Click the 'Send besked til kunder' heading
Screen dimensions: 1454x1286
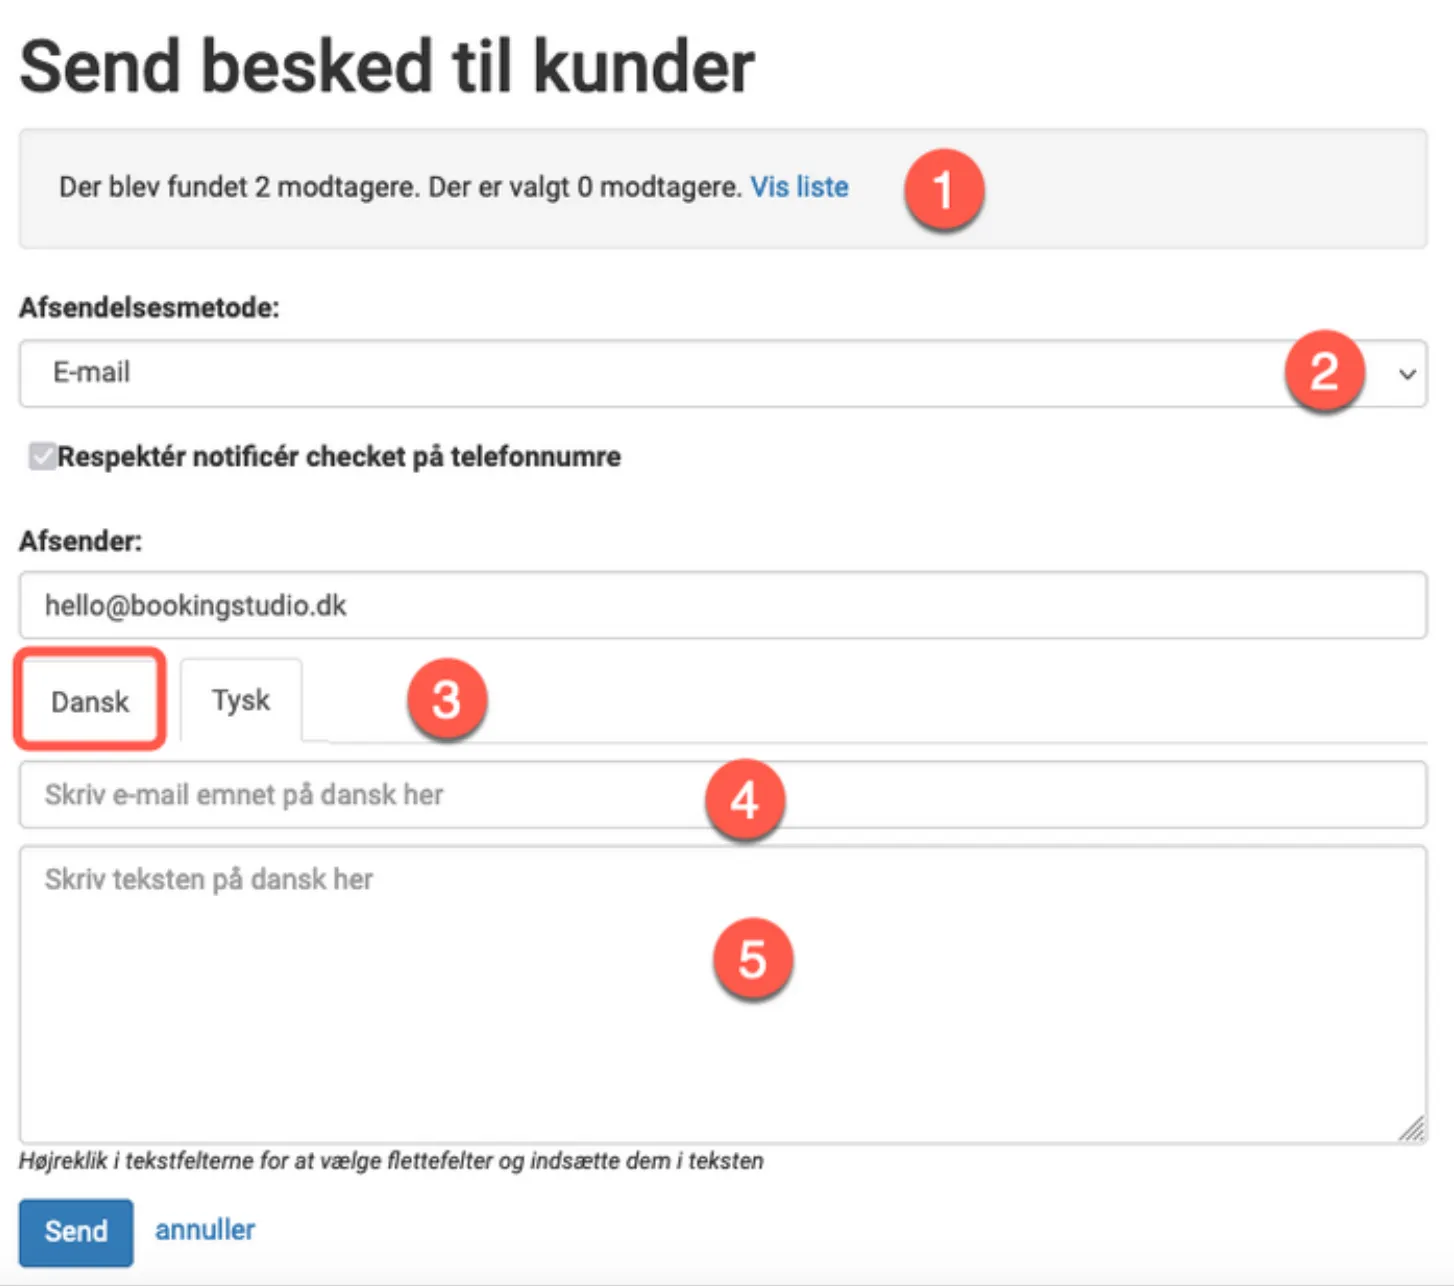pyautogui.click(x=387, y=67)
